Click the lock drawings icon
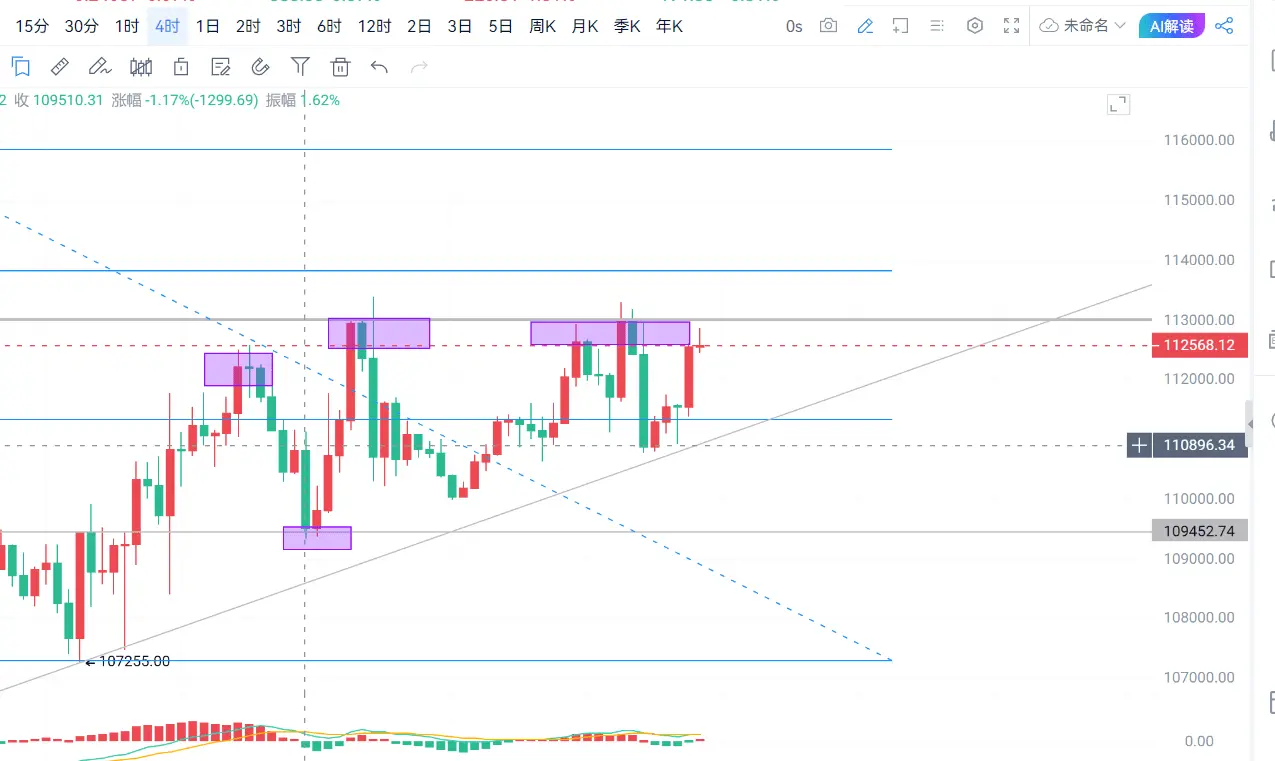Screen dimensions: 1275x761 (x=181, y=67)
